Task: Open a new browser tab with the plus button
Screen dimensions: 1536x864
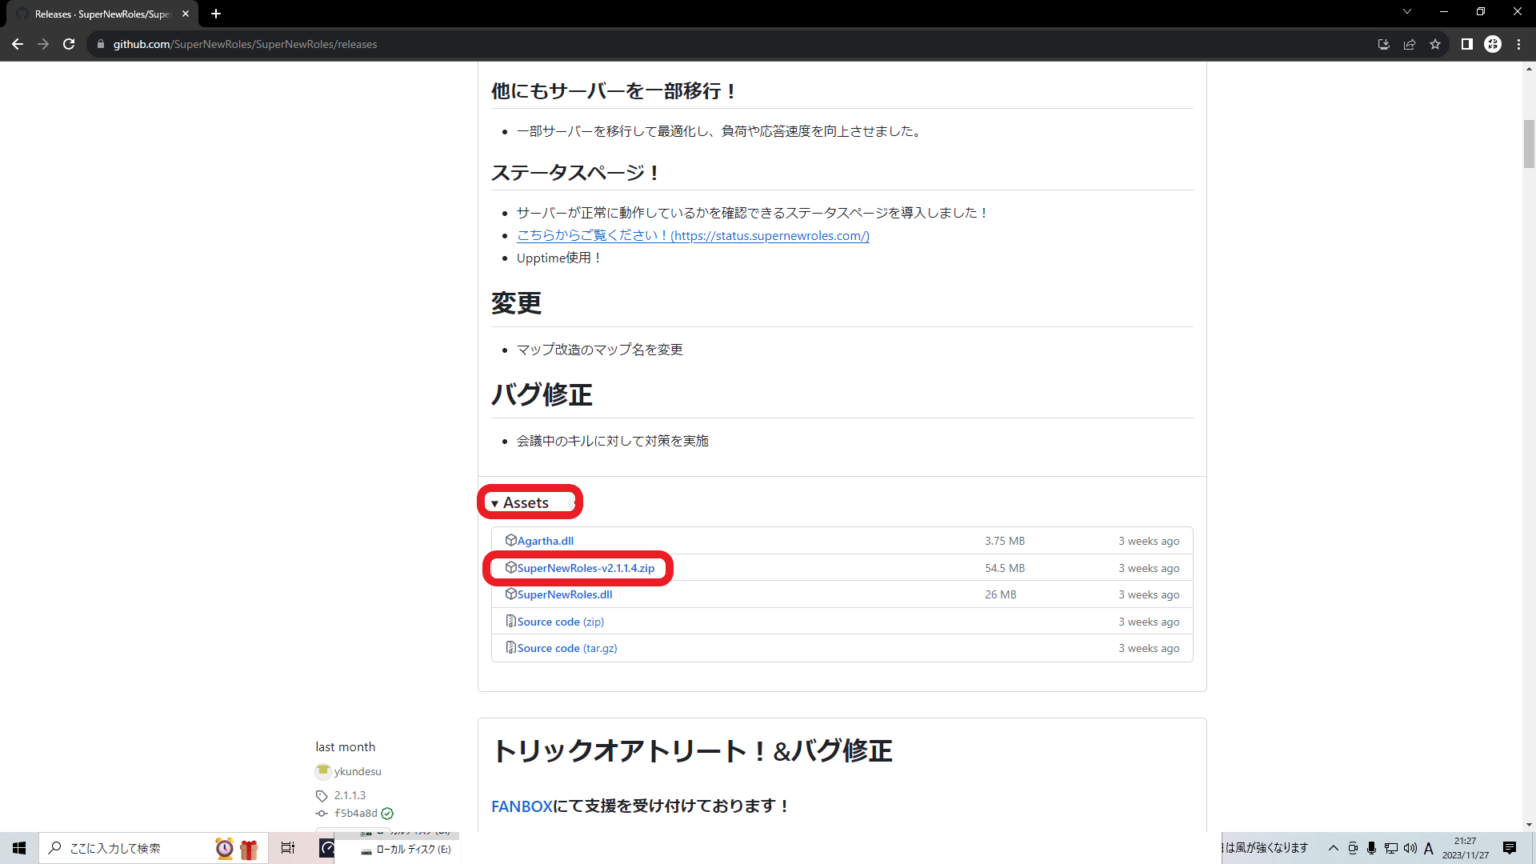Action: [x=215, y=14]
